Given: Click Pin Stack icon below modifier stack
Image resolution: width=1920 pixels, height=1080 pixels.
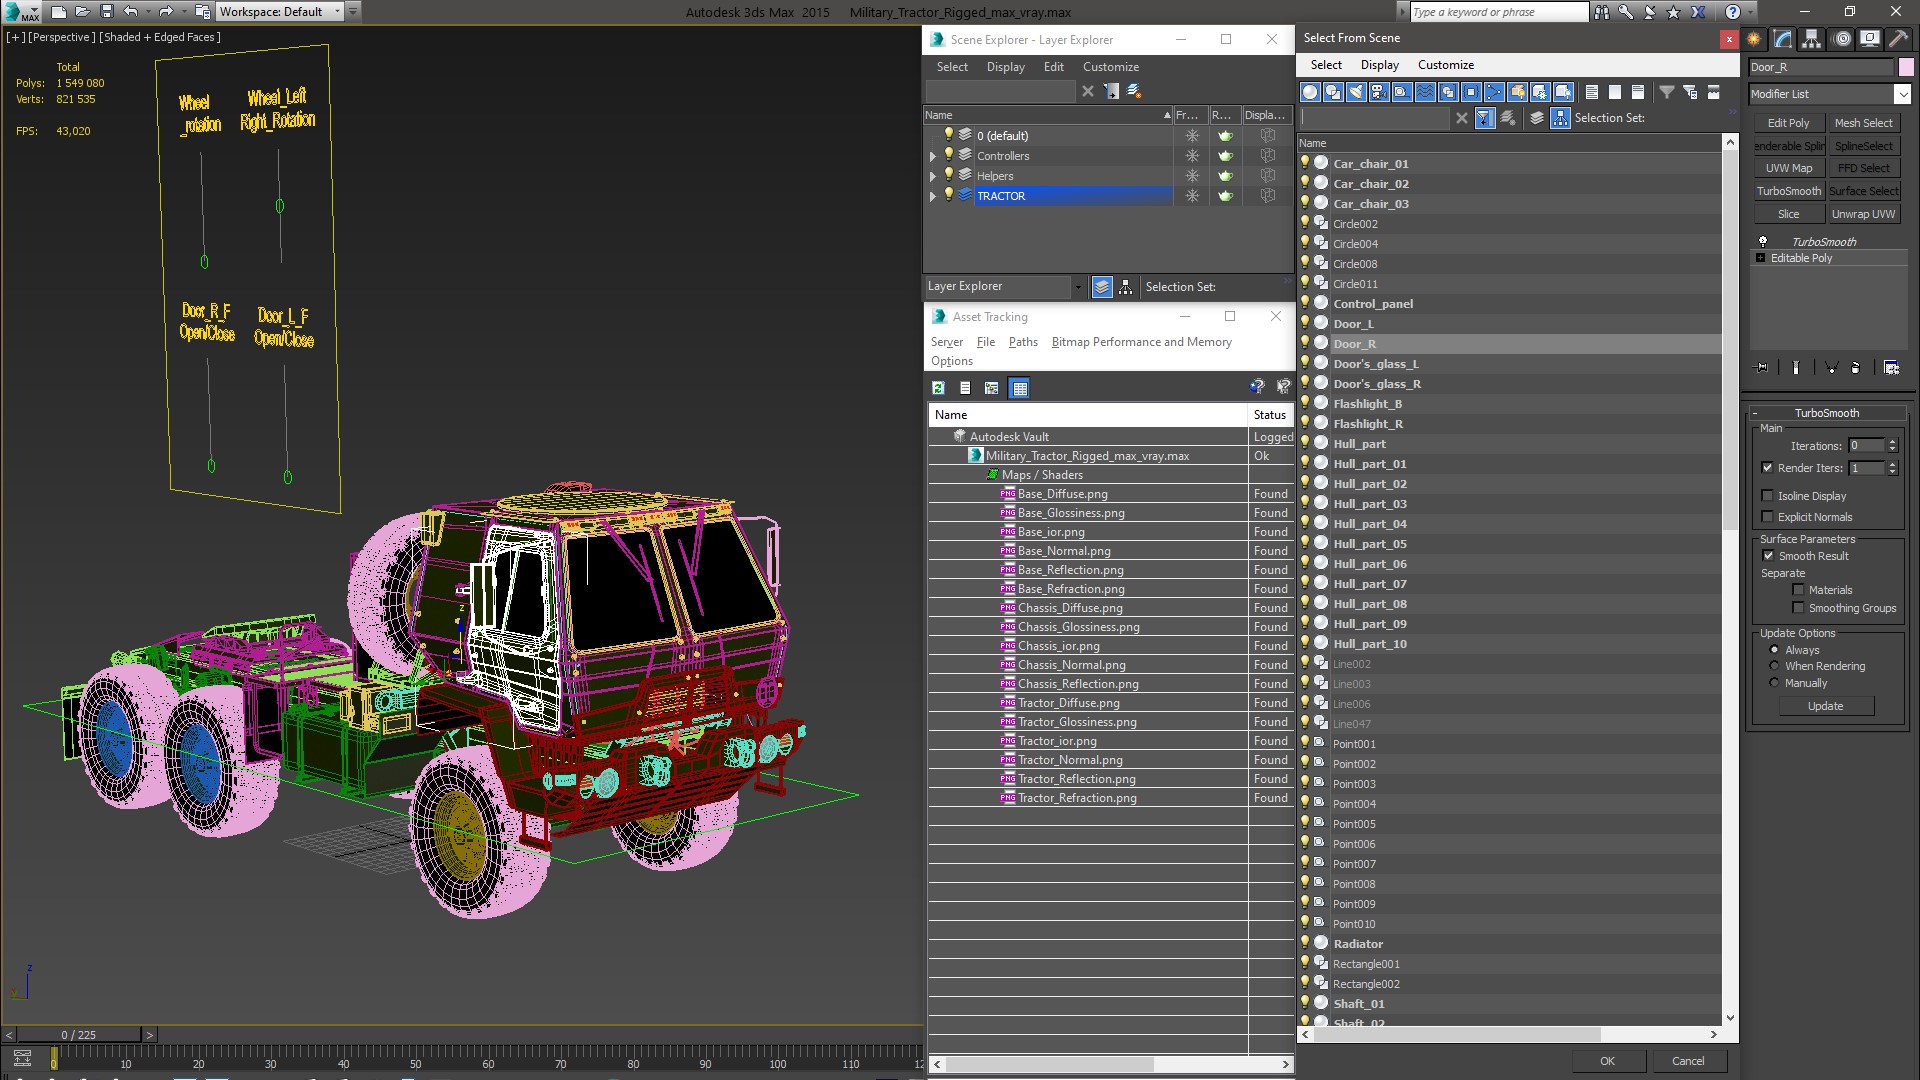Looking at the screenshot, I should pyautogui.click(x=1762, y=368).
